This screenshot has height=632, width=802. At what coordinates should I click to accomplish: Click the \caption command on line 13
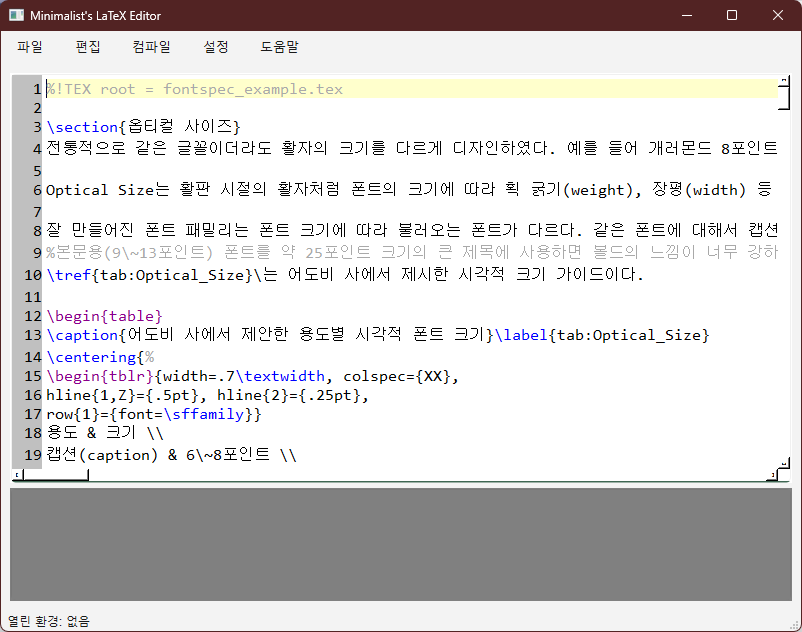click(x=82, y=335)
